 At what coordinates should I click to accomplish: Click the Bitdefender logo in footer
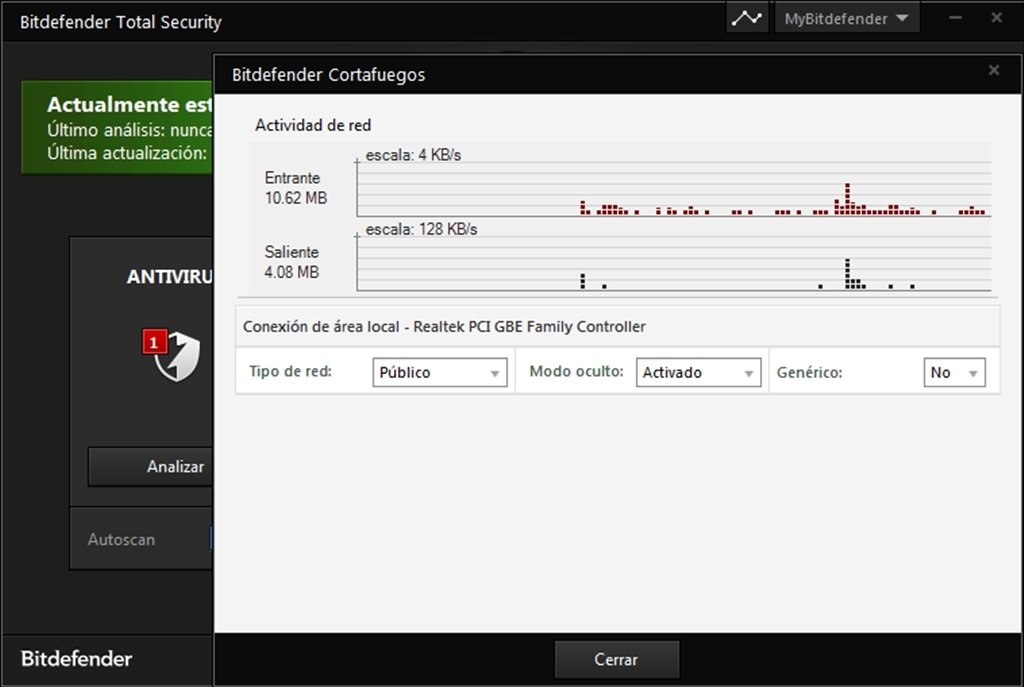click(76, 658)
